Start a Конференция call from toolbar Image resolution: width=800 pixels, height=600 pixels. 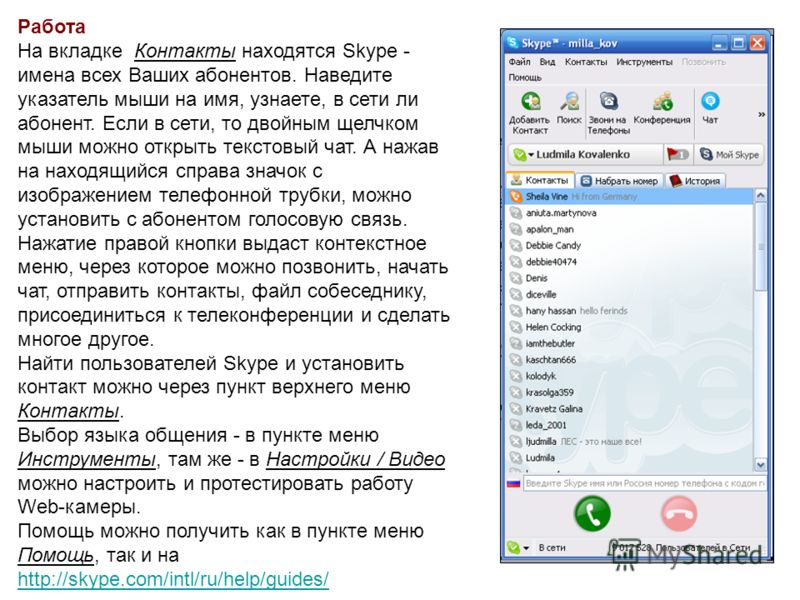pyautogui.click(x=662, y=108)
